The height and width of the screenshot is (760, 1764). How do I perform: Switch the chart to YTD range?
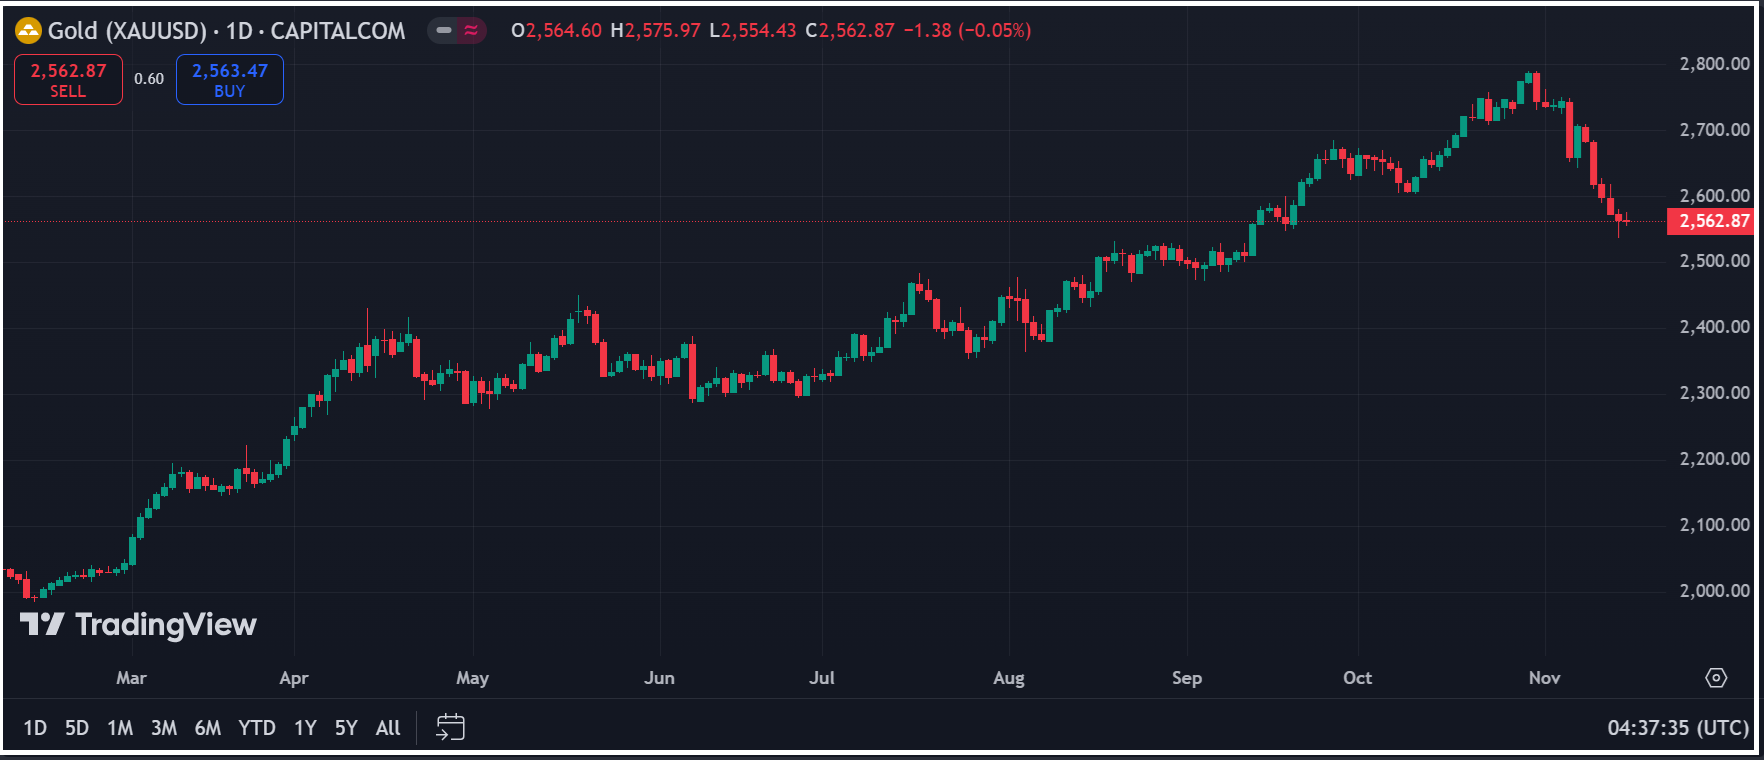[257, 728]
